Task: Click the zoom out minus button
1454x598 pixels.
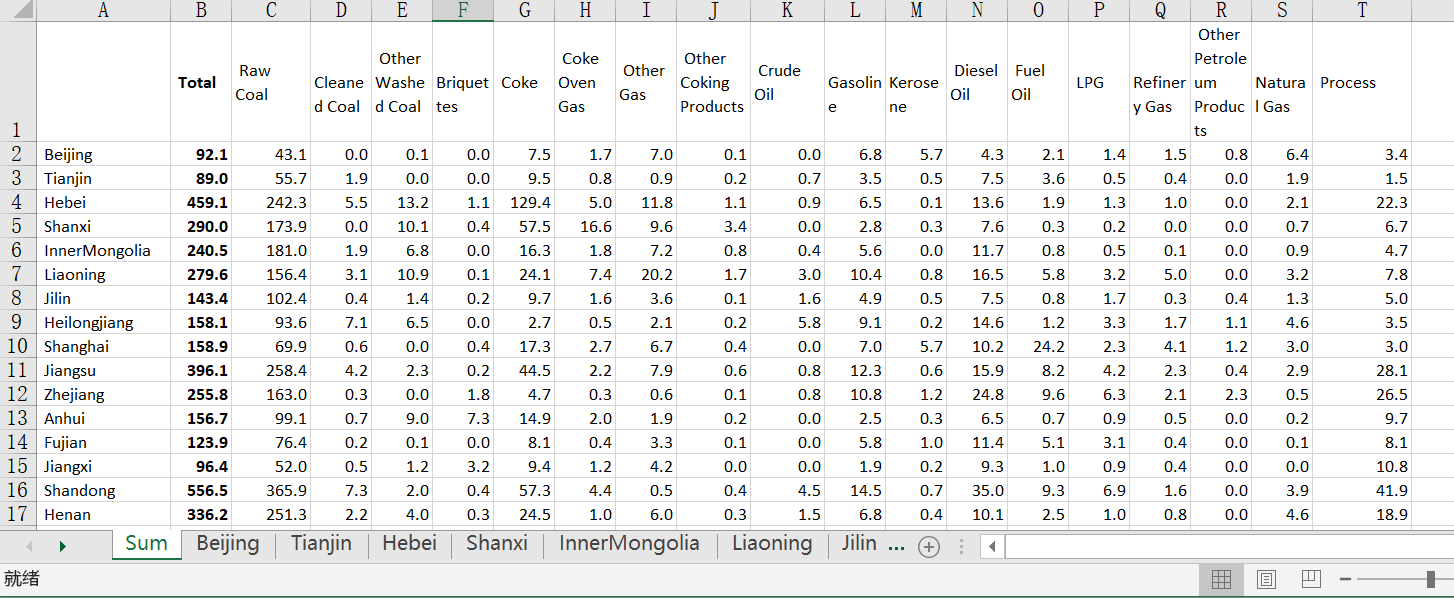Action: click(x=1346, y=579)
